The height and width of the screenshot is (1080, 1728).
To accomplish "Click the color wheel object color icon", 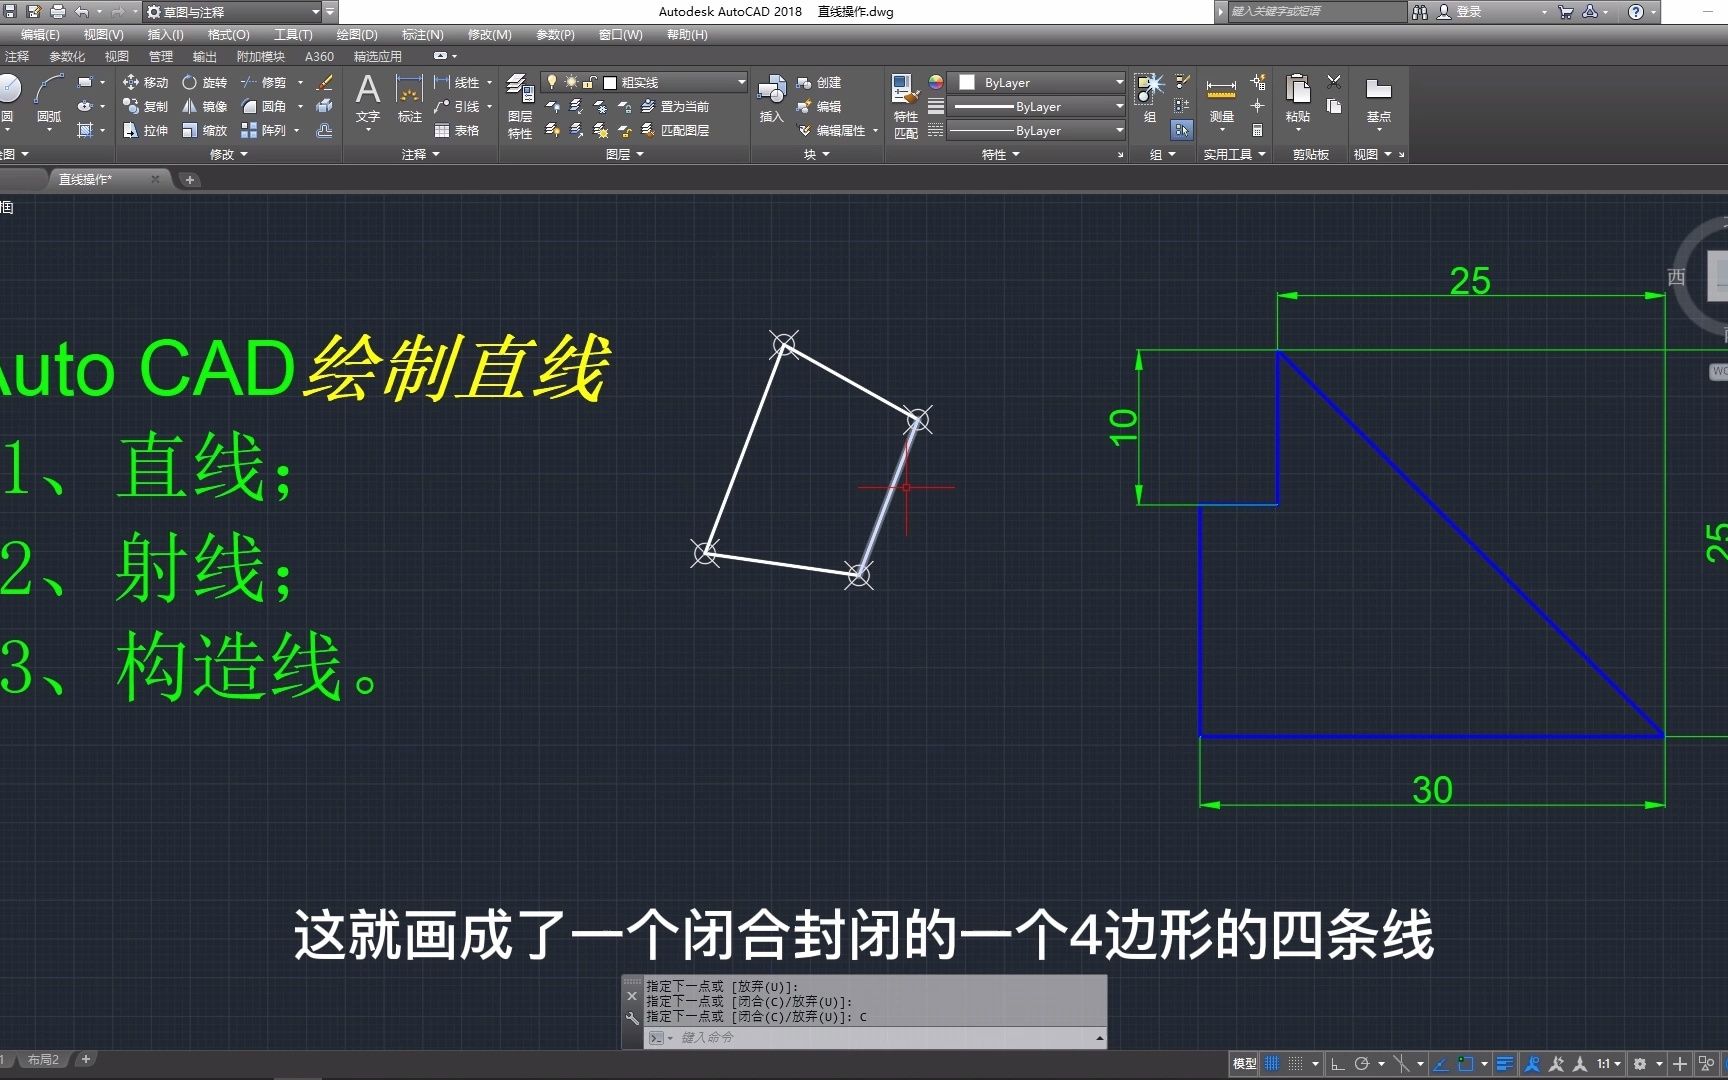I will coord(936,82).
